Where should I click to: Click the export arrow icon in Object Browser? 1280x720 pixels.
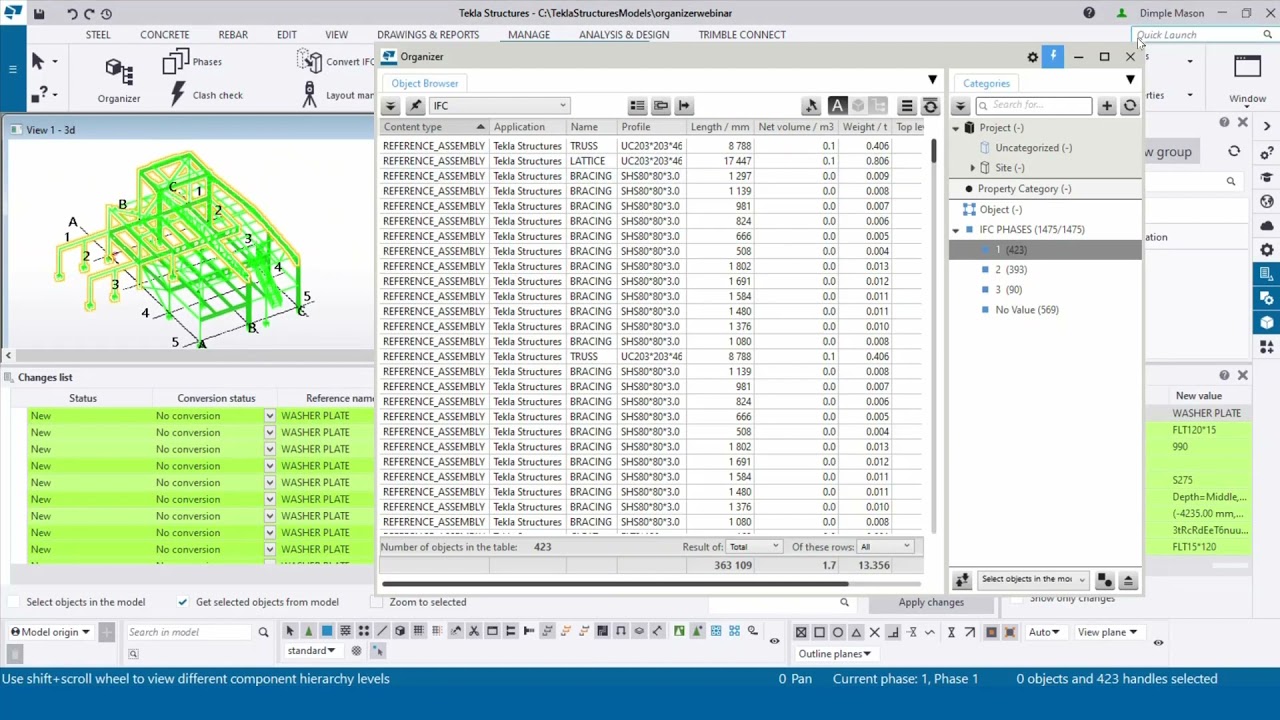point(684,106)
